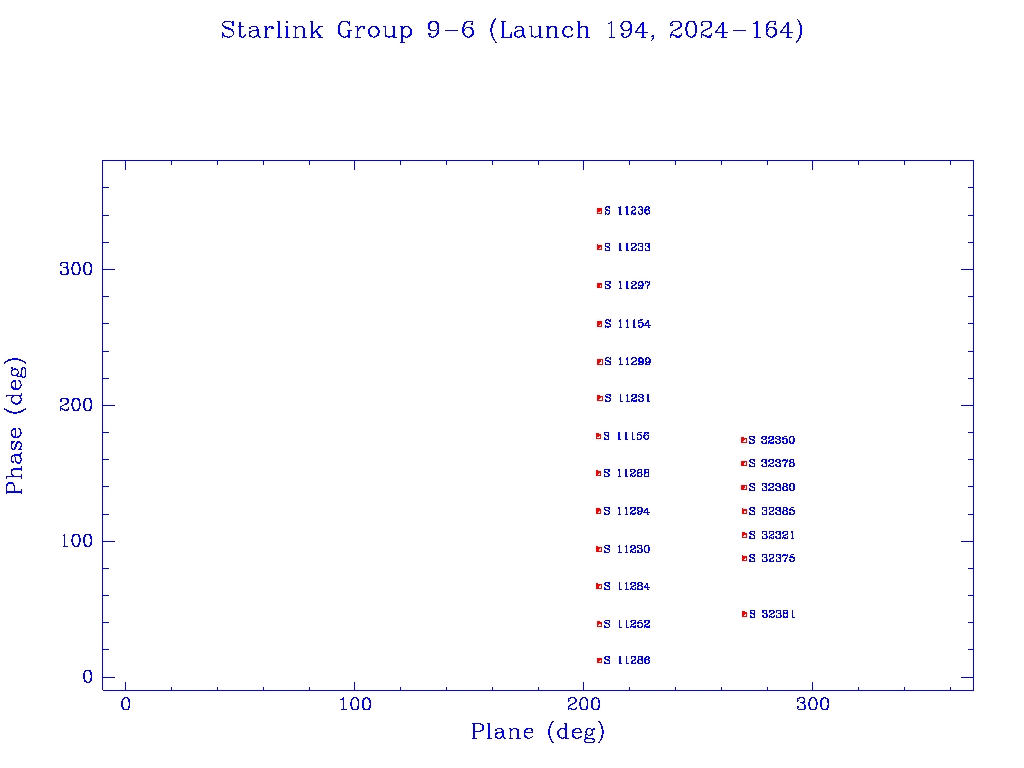Click the Phase (deg) axis label
This screenshot has width=1024, height=768.
click(14, 426)
